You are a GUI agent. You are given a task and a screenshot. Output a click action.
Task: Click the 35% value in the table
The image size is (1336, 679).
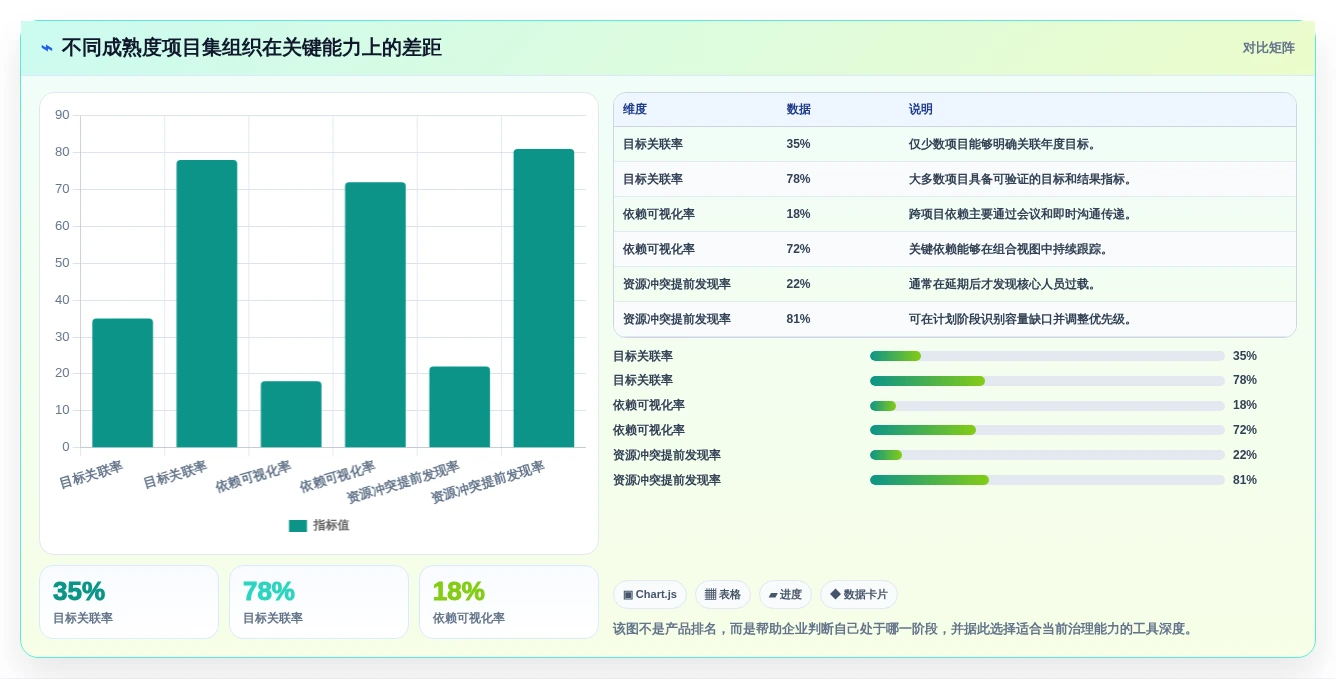point(798,144)
